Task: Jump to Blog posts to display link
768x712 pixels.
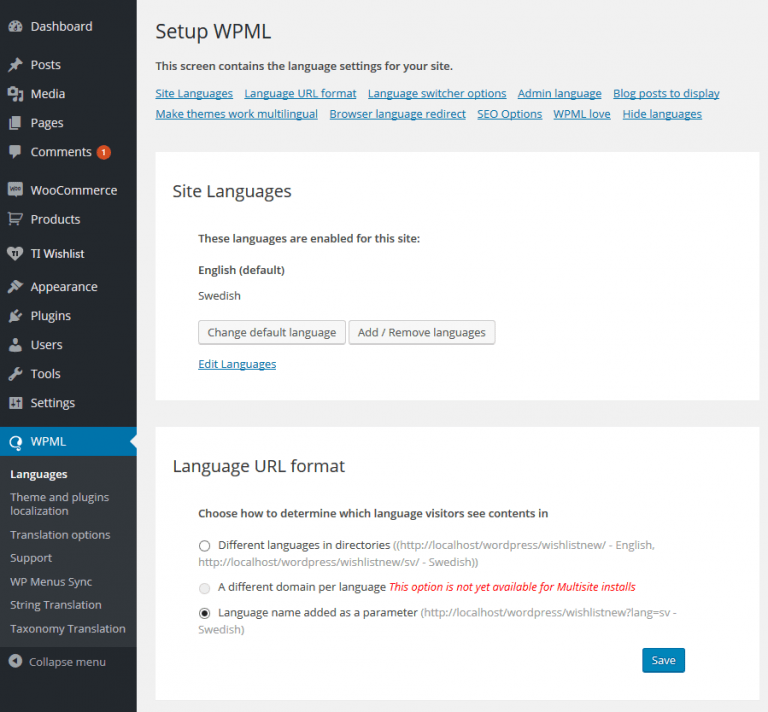Action: click(x=666, y=94)
